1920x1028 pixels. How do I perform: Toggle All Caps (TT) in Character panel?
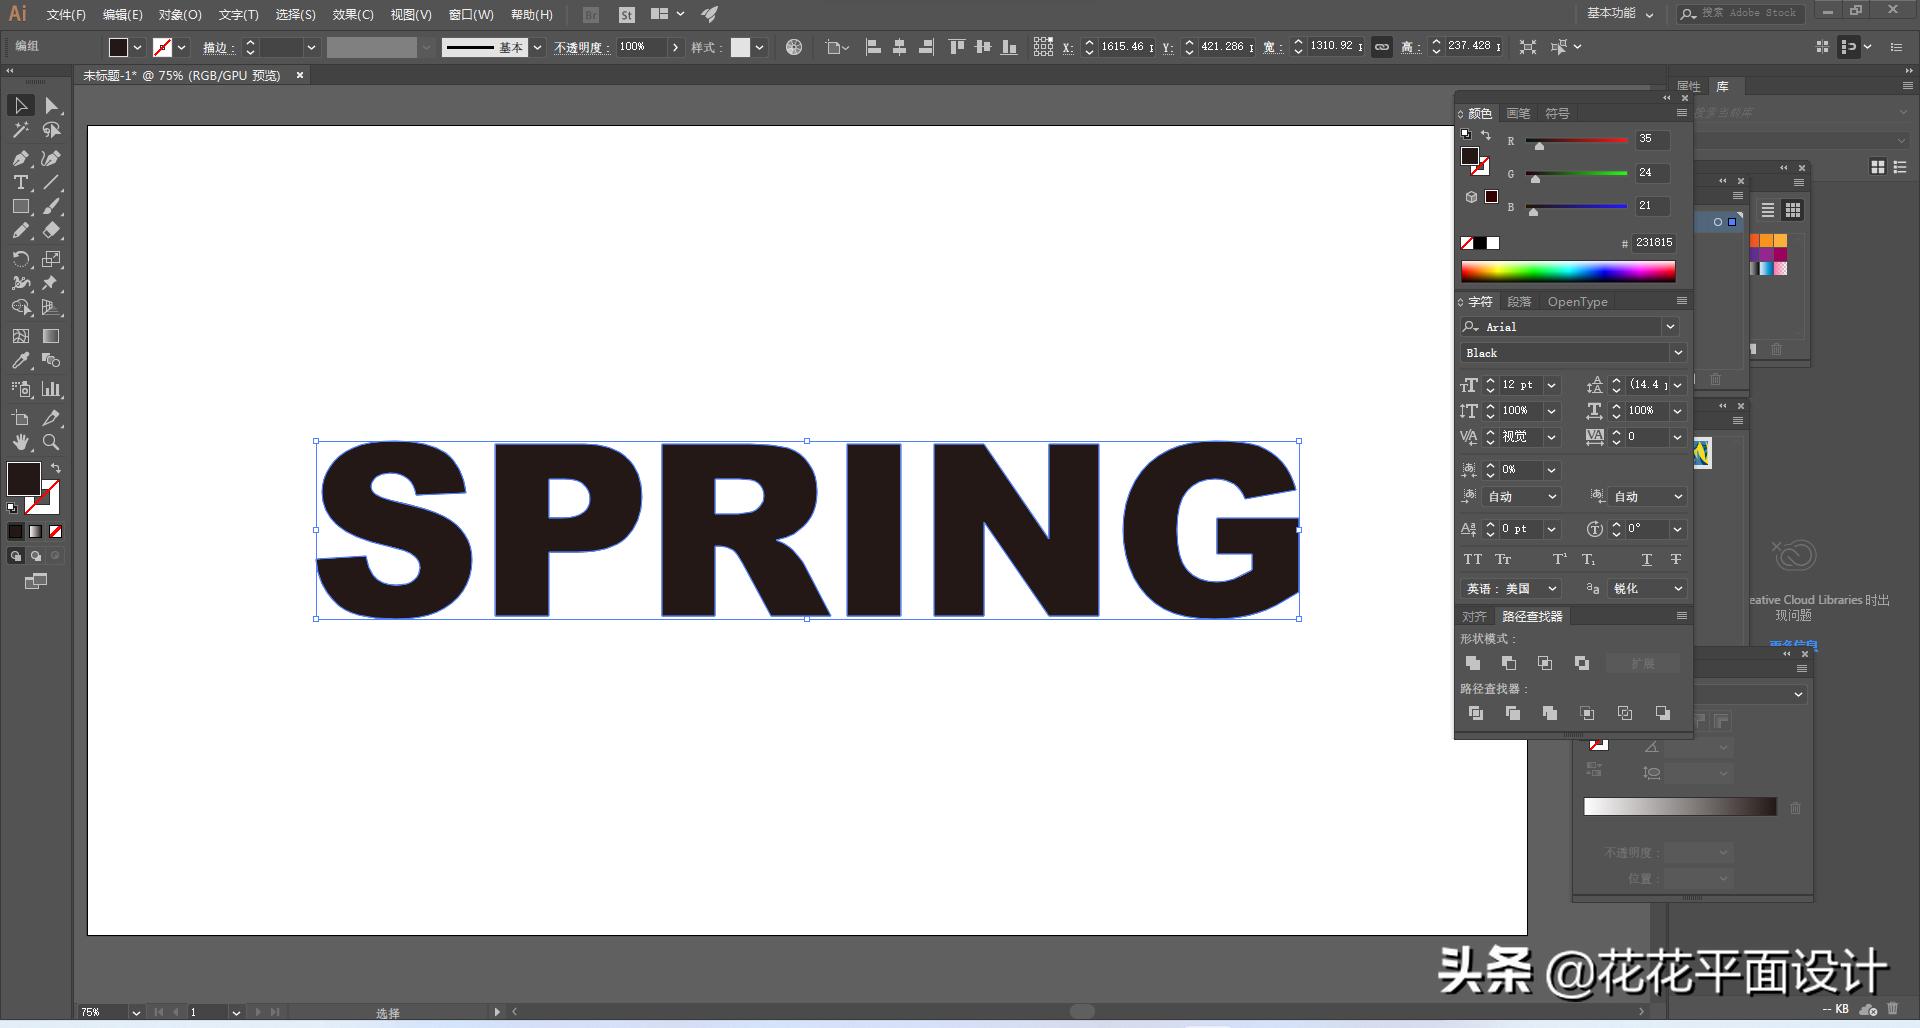click(x=1472, y=559)
